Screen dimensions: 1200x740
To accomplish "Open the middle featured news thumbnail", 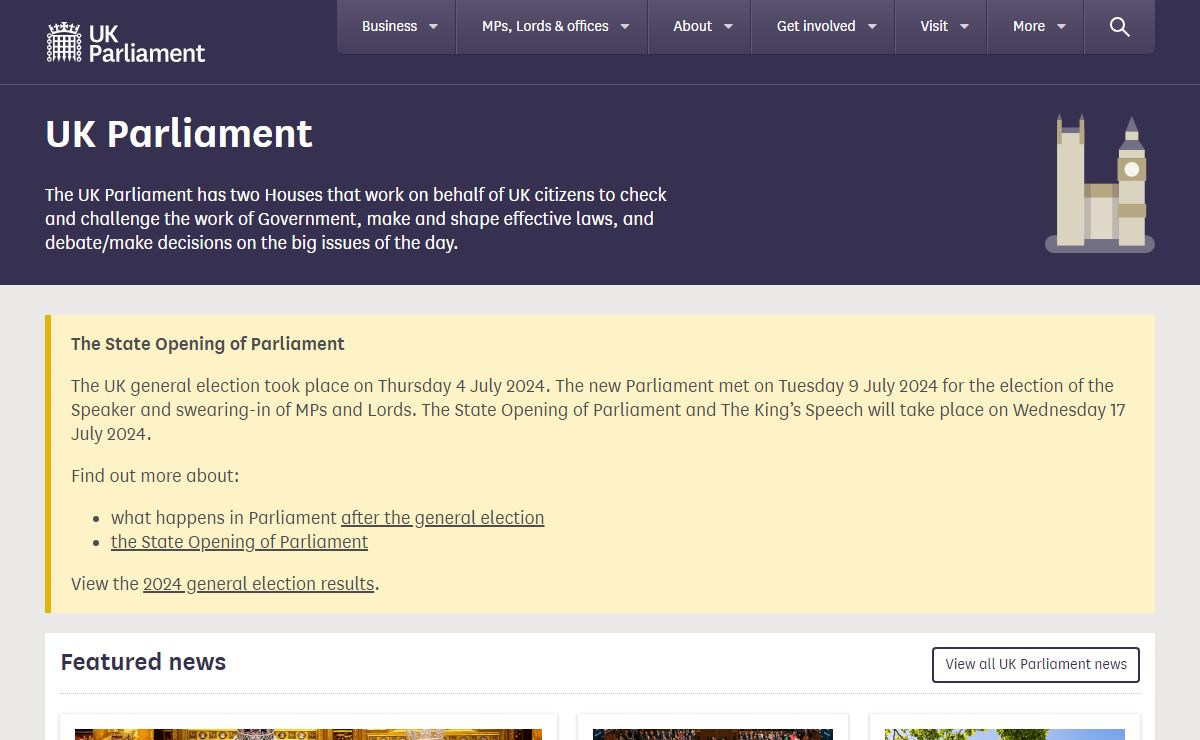I will pos(713,734).
